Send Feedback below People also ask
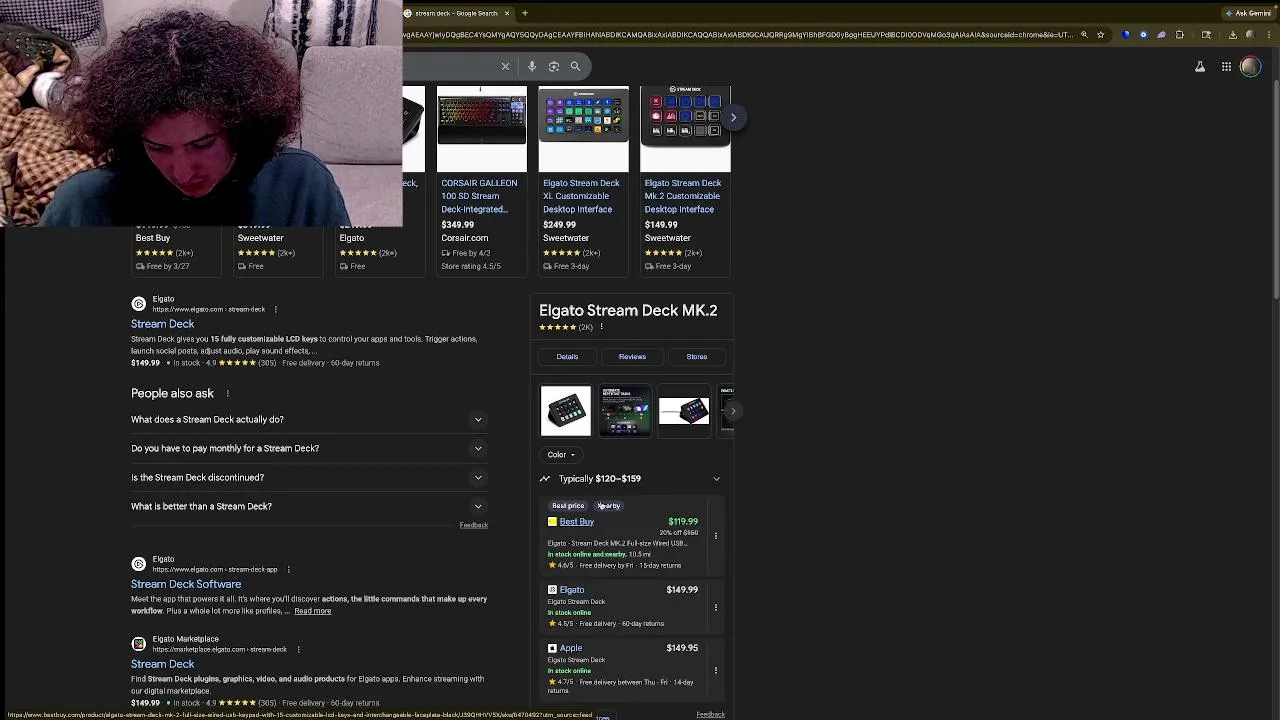This screenshot has width=1280, height=720. (473, 525)
